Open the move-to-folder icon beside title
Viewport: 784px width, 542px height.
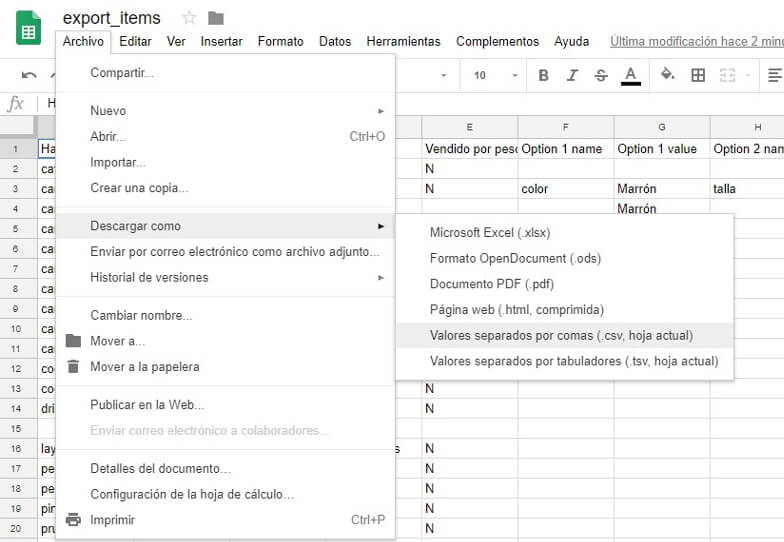[216, 18]
